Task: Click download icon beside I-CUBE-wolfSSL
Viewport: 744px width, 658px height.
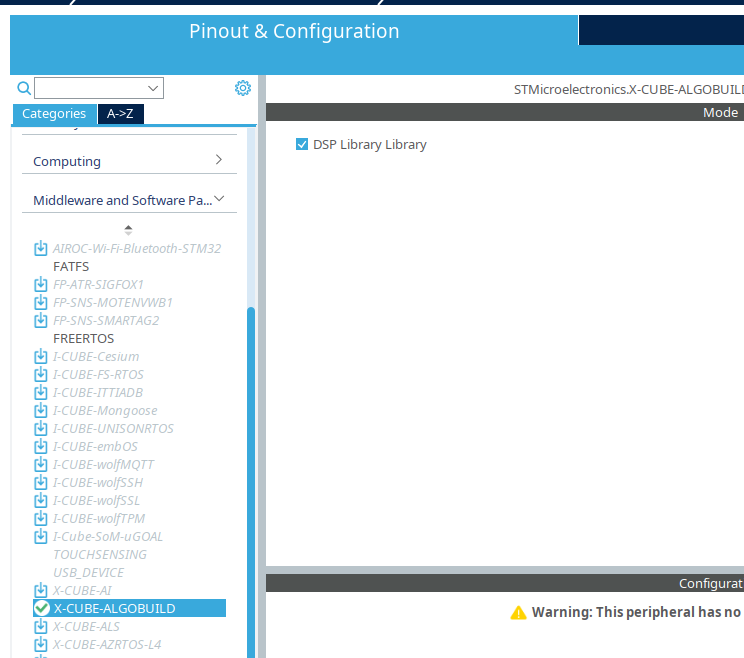Action: click(41, 500)
